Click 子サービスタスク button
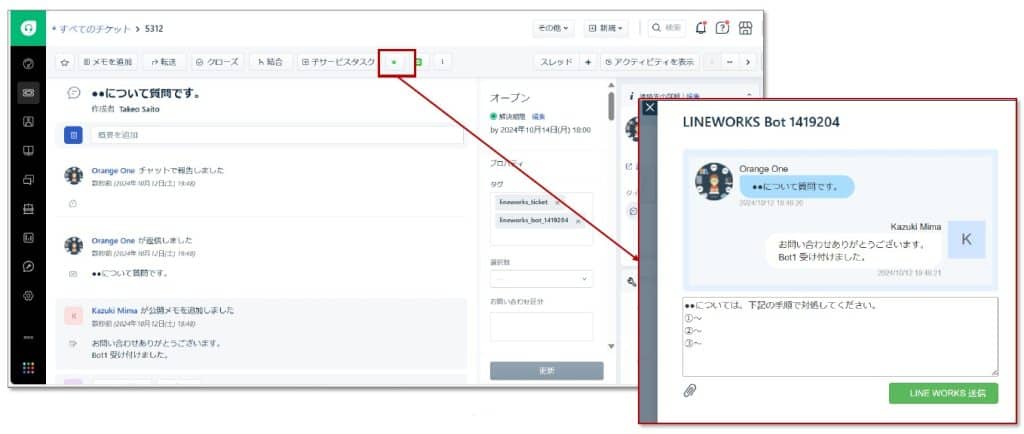The height and width of the screenshot is (434, 1024). pyautogui.click(x=338, y=62)
